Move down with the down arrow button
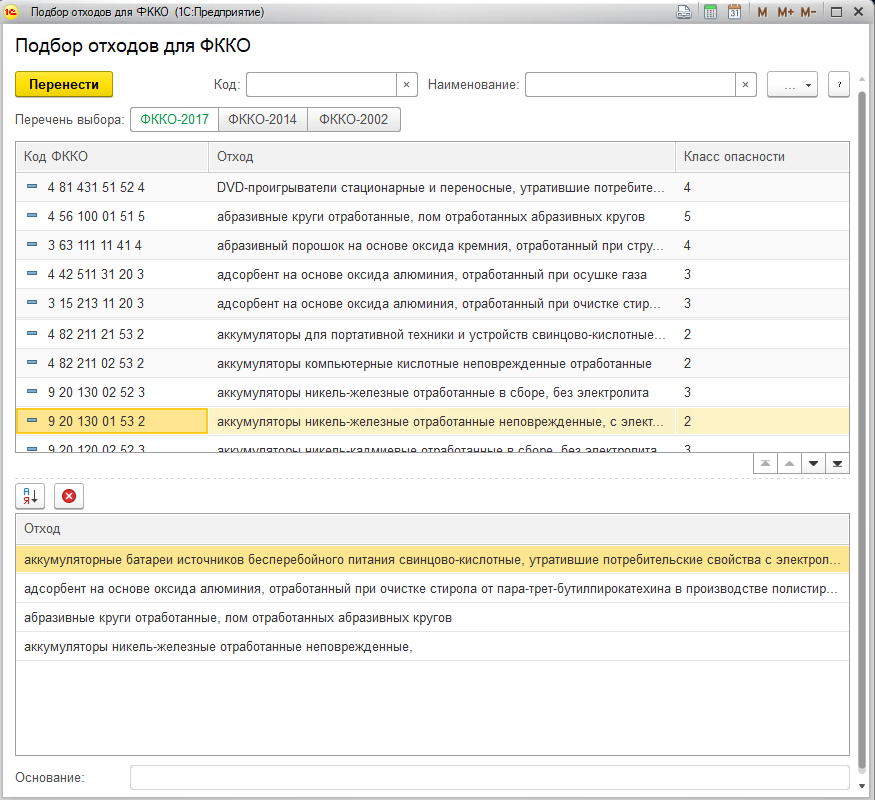875x800 pixels. click(x=814, y=464)
